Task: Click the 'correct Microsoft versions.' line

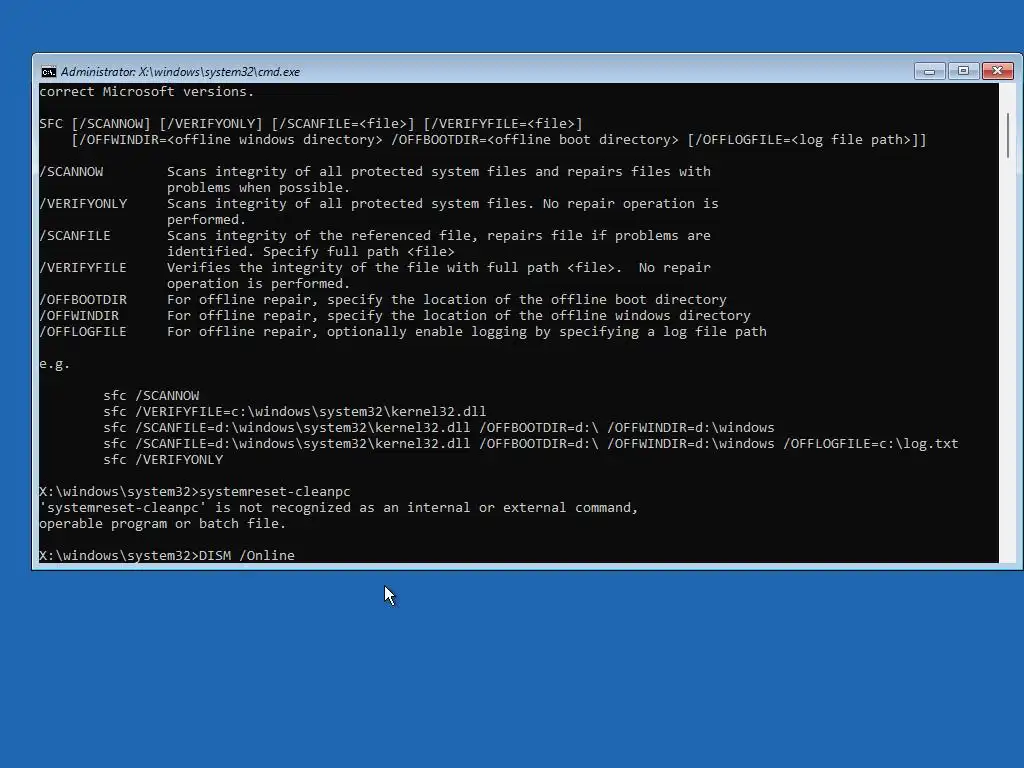Action: tap(146, 91)
